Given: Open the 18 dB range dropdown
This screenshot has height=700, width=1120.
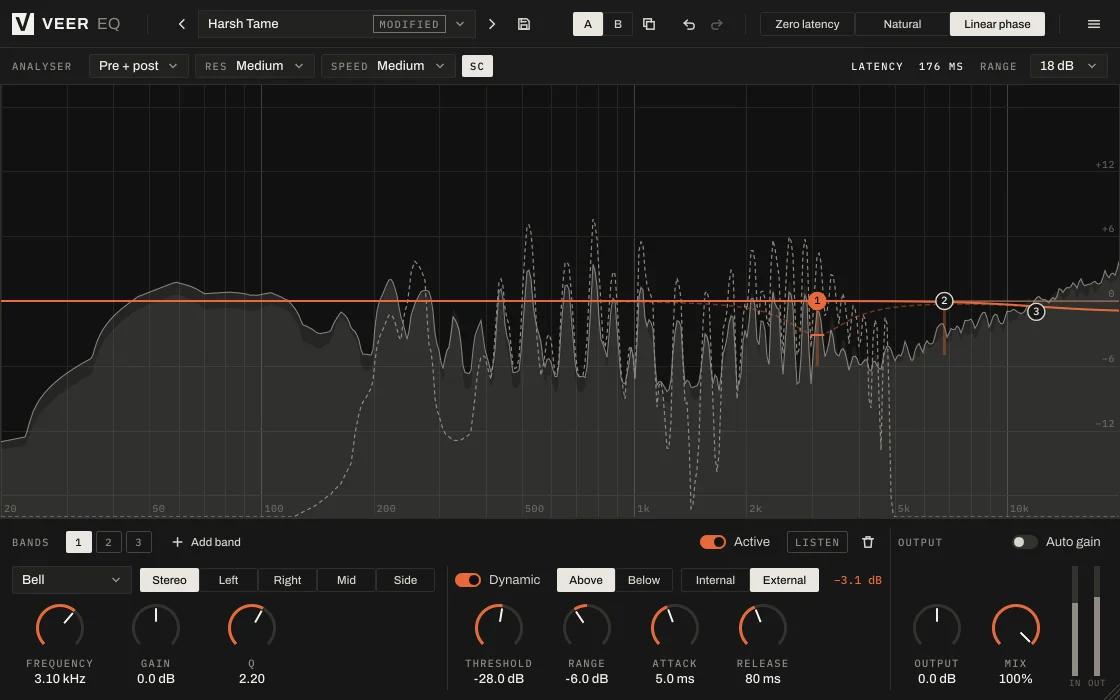Looking at the screenshot, I should [1068, 66].
